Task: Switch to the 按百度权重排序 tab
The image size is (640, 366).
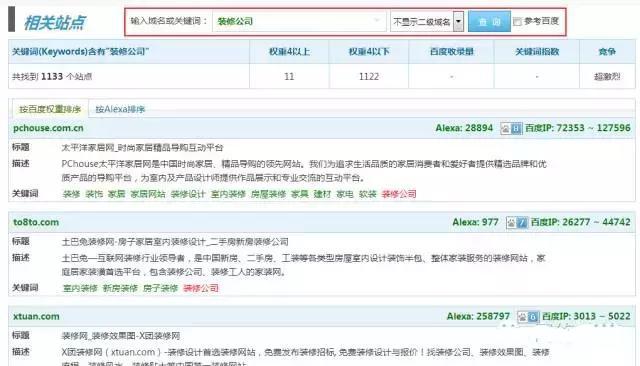Action: click(50, 109)
